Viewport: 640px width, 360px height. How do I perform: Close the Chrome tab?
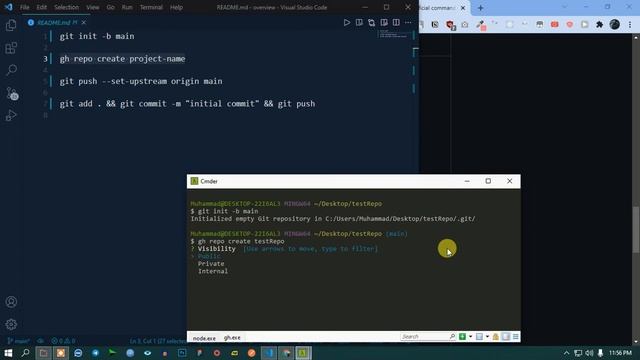(x=463, y=8)
